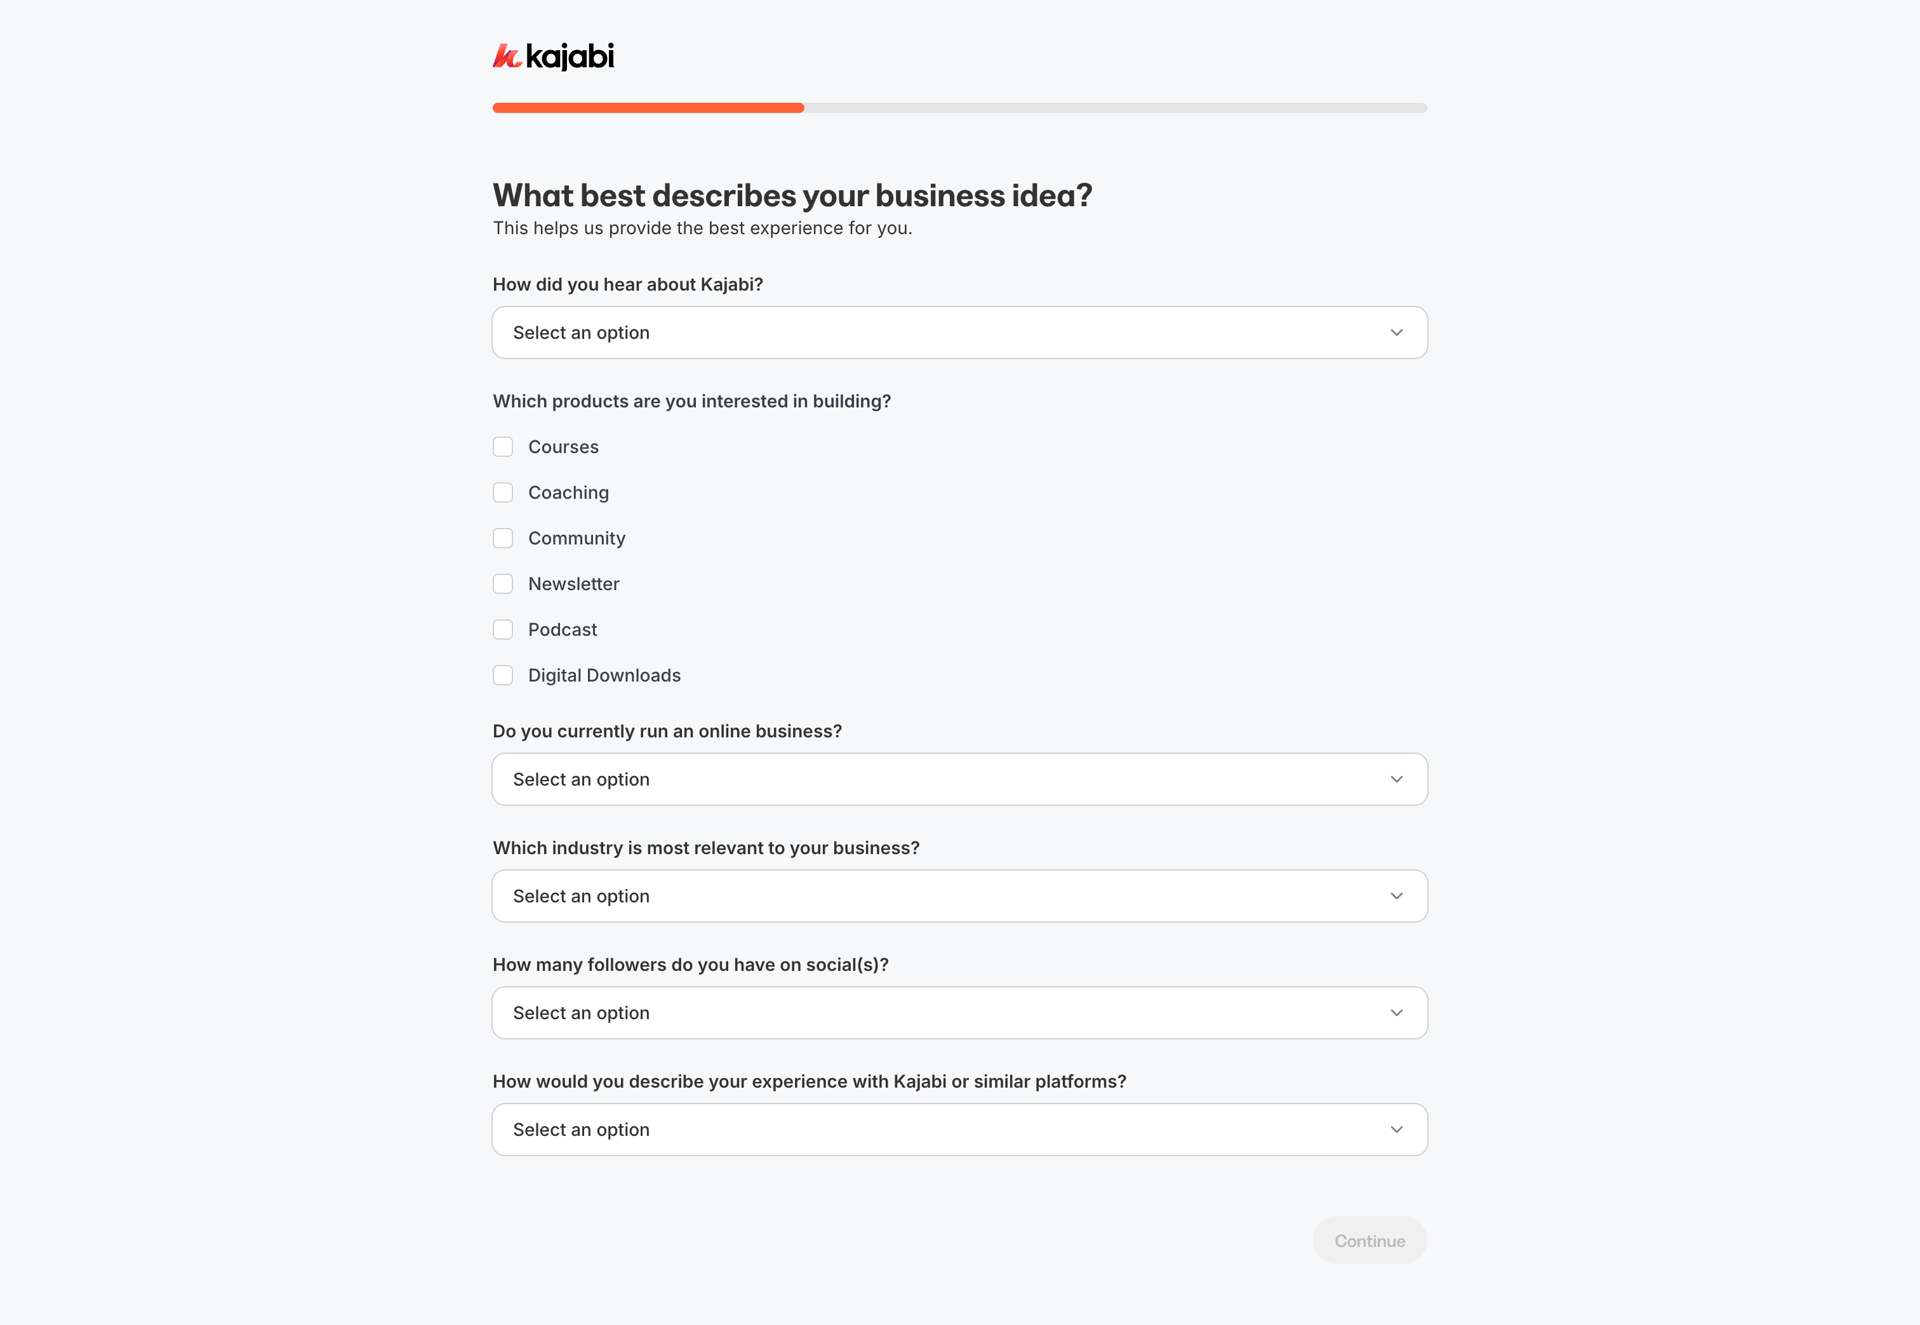
Task: Enable the Digital Downloads checkbox
Action: point(503,675)
